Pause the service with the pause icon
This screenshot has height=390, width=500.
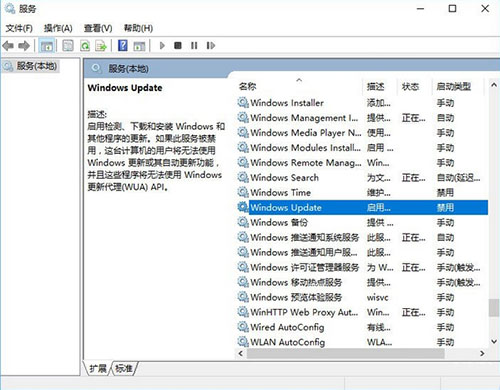click(194, 45)
